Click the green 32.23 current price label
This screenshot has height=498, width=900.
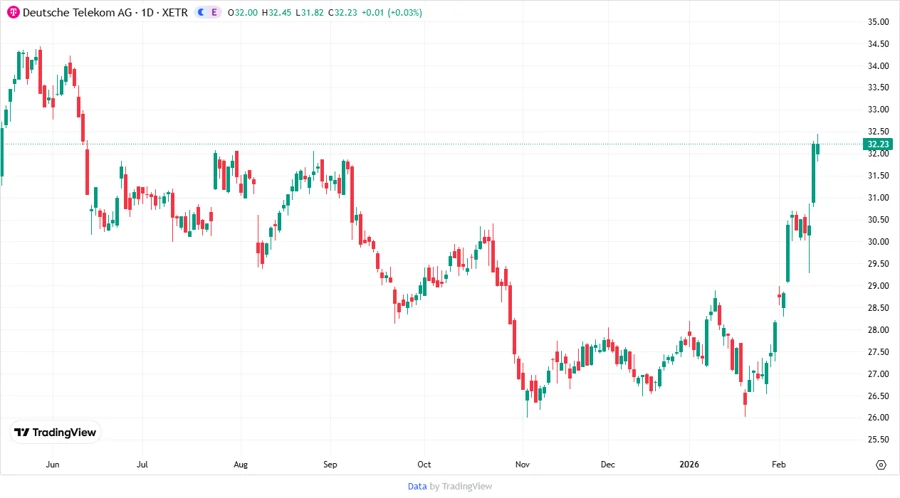click(878, 144)
